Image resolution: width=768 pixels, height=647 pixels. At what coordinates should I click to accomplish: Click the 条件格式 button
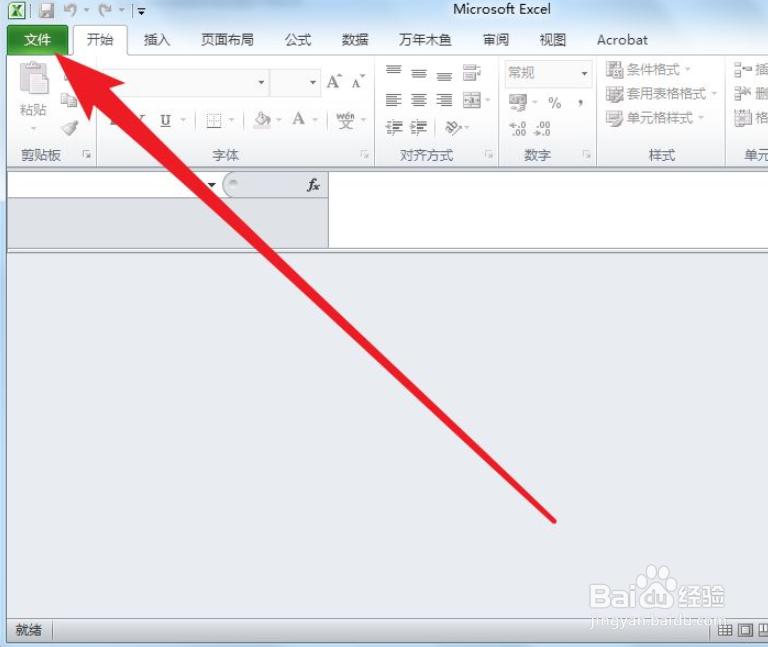tap(648, 70)
